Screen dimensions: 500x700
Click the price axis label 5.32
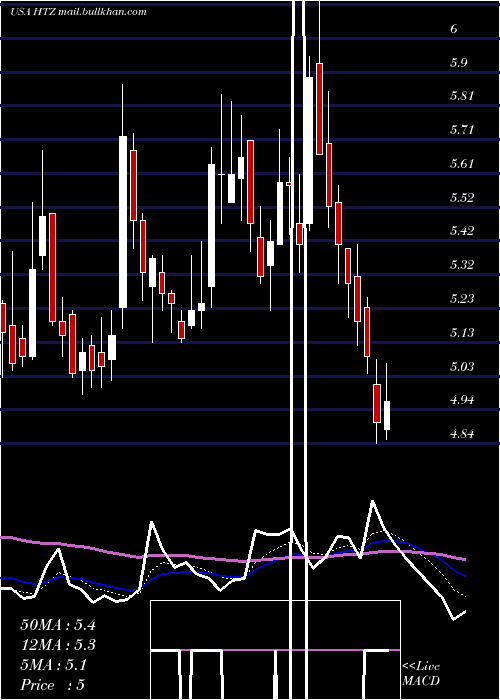(461, 265)
